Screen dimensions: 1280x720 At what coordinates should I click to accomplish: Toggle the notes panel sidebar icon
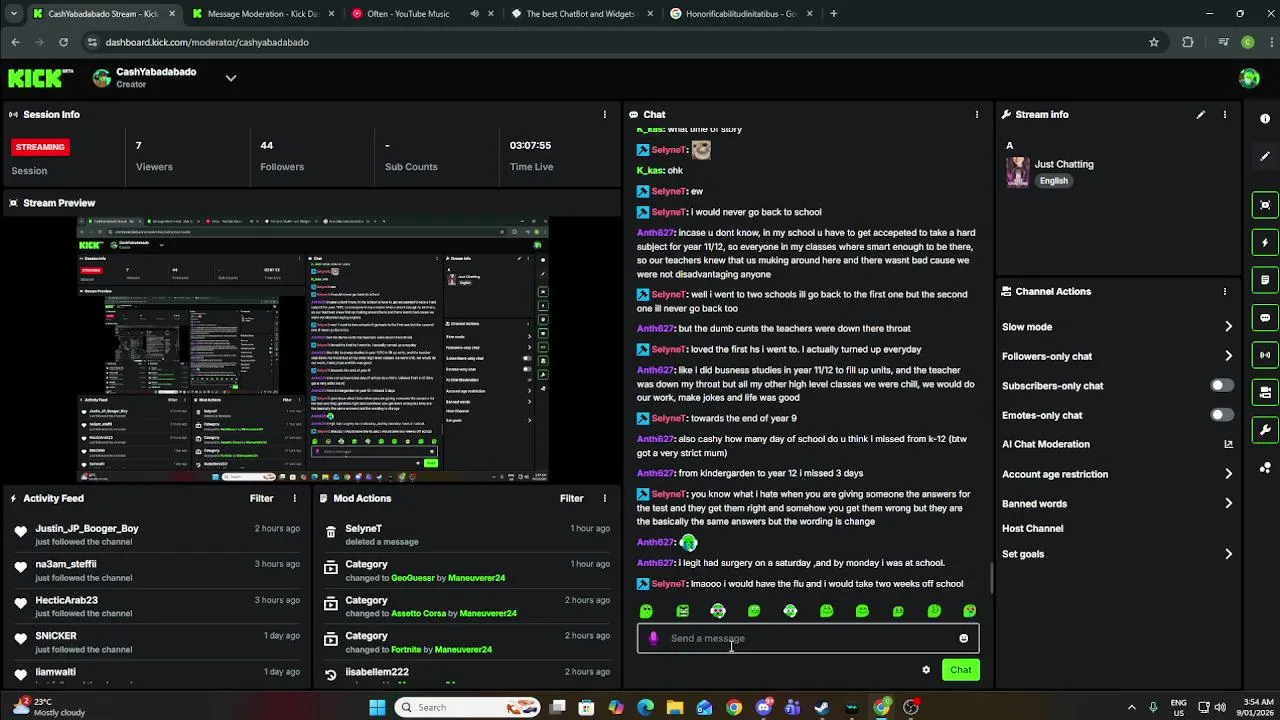1265,280
